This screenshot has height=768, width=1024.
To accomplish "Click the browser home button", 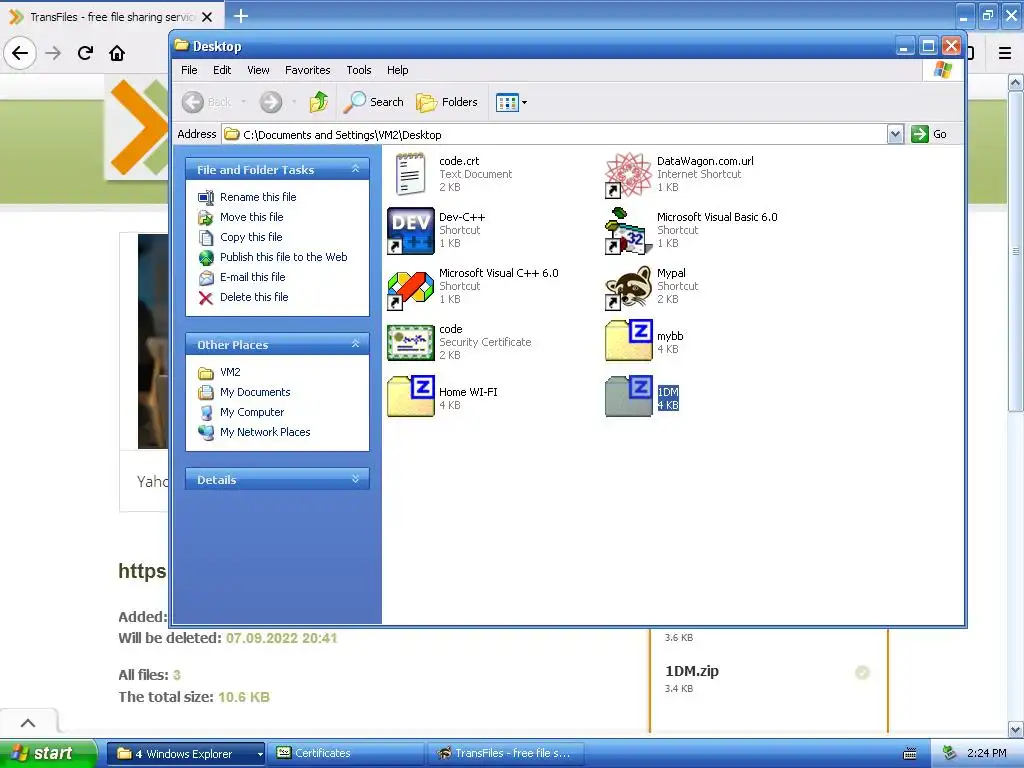I will pyautogui.click(x=117, y=53).
